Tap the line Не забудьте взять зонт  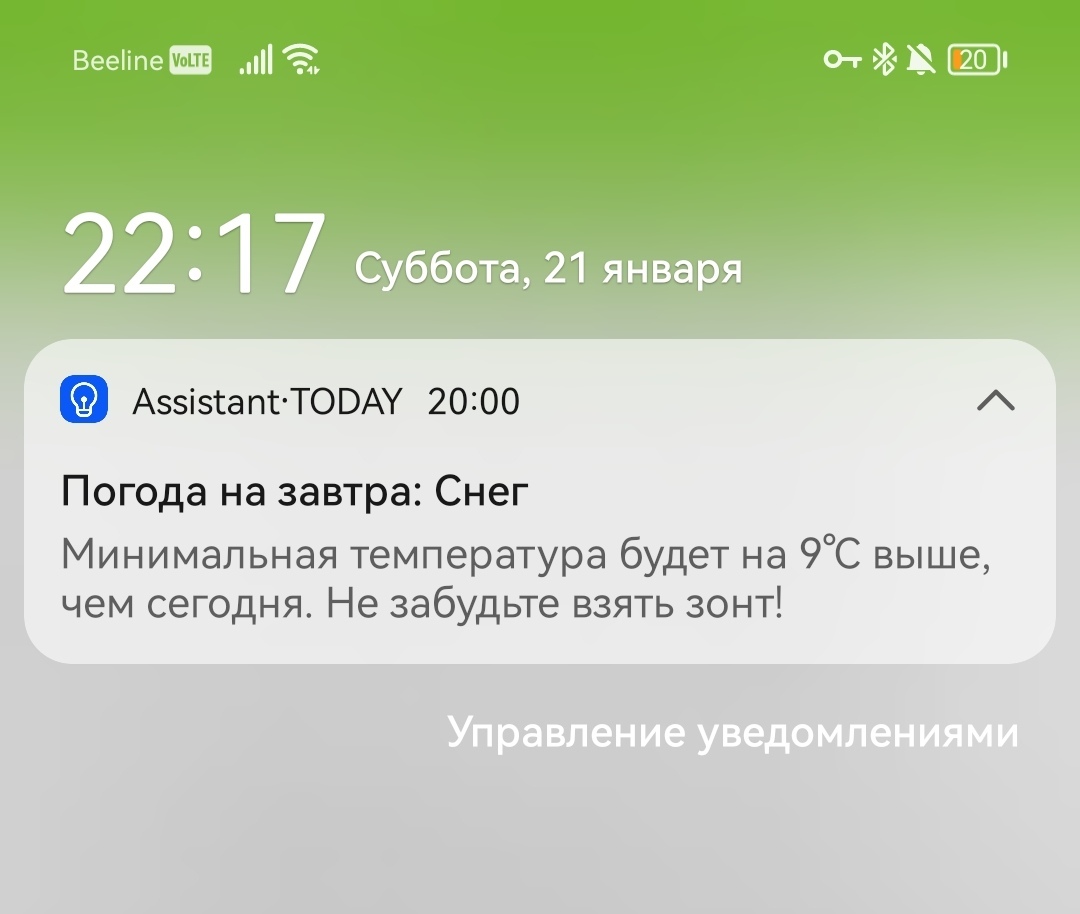pyautogui.click(x=554, y=604)
